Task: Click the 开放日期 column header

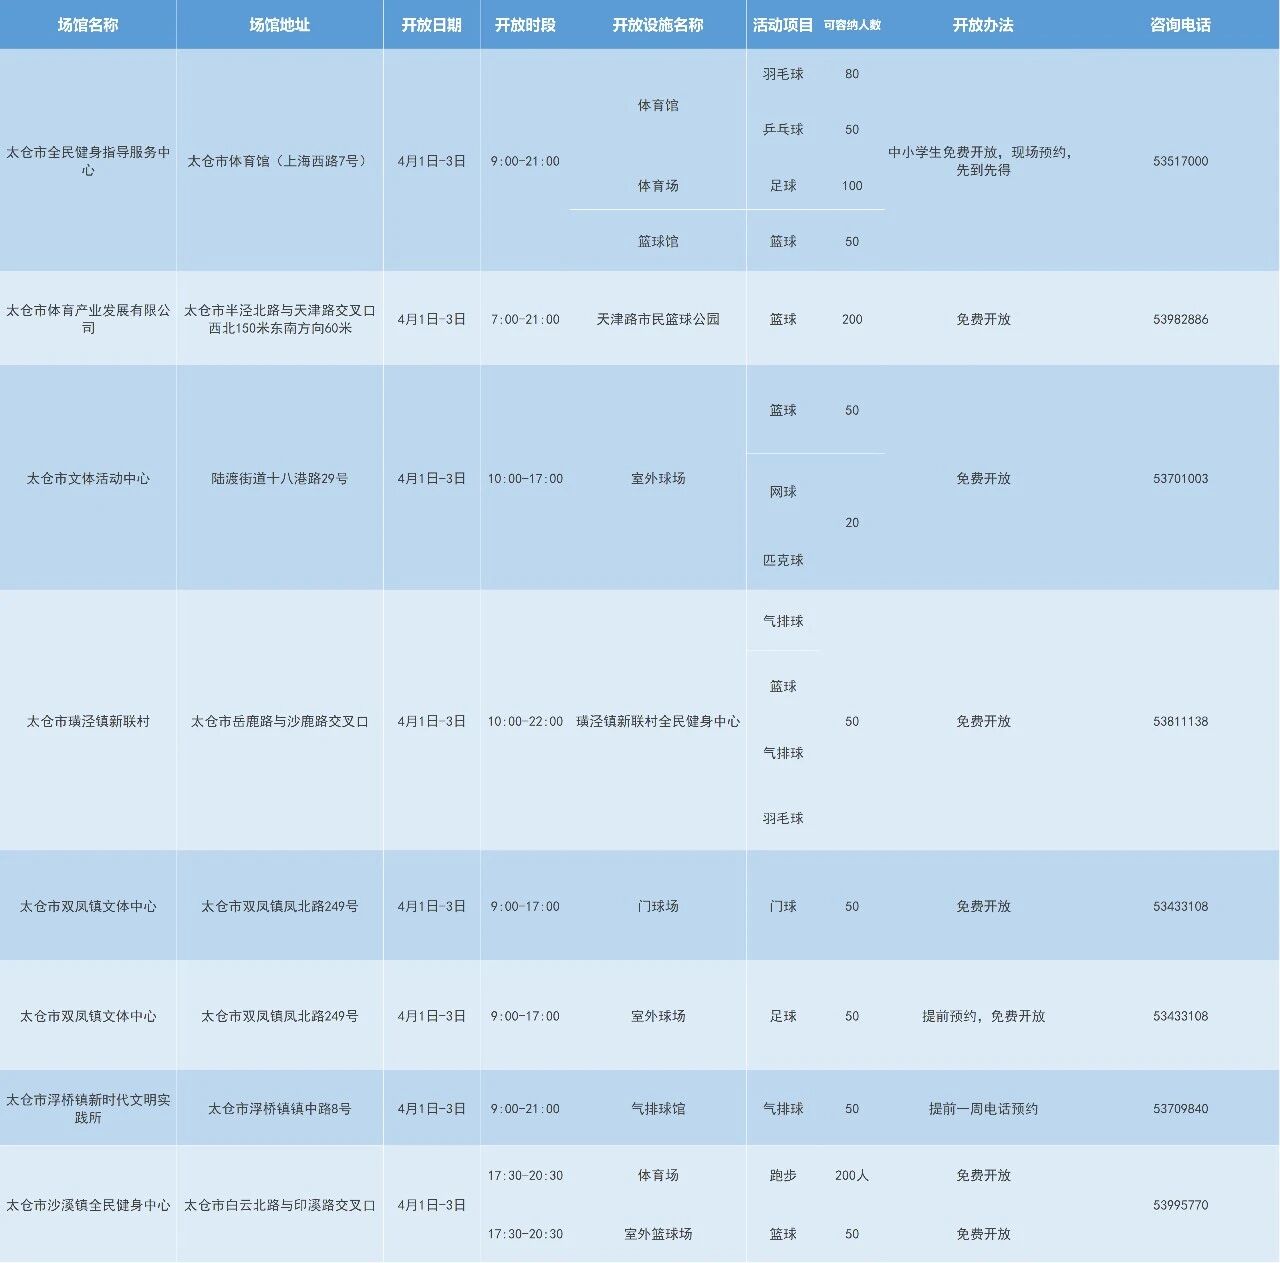Action: [431, 25]
